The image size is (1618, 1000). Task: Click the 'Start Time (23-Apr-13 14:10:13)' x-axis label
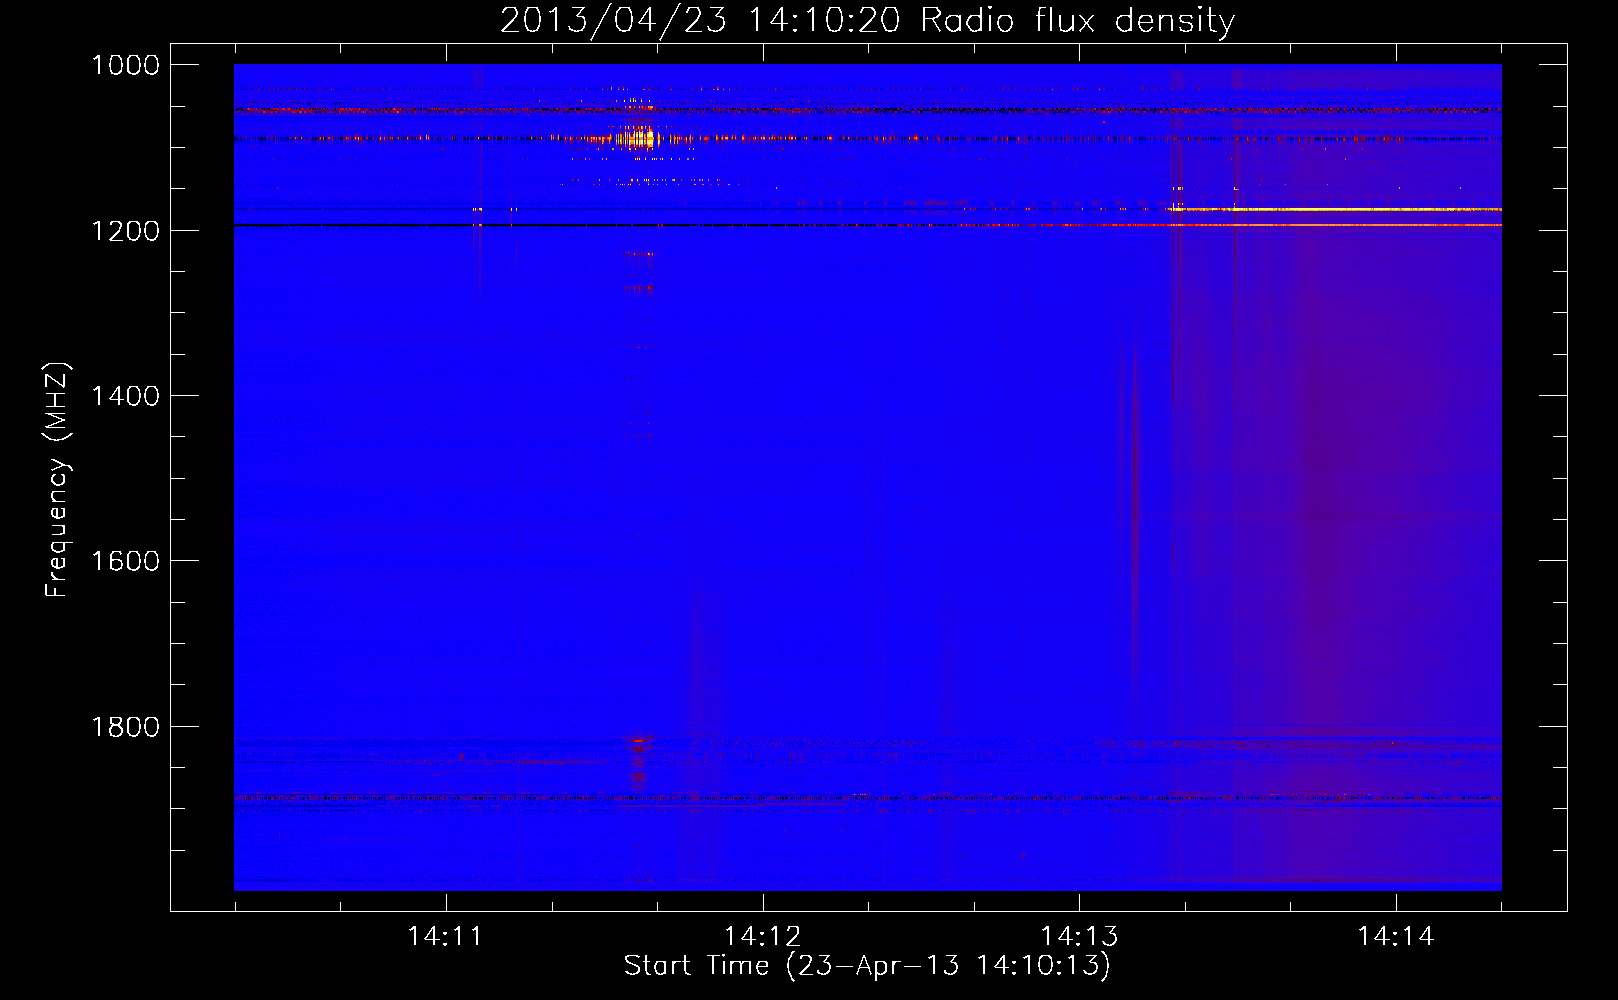coord(867,966)
